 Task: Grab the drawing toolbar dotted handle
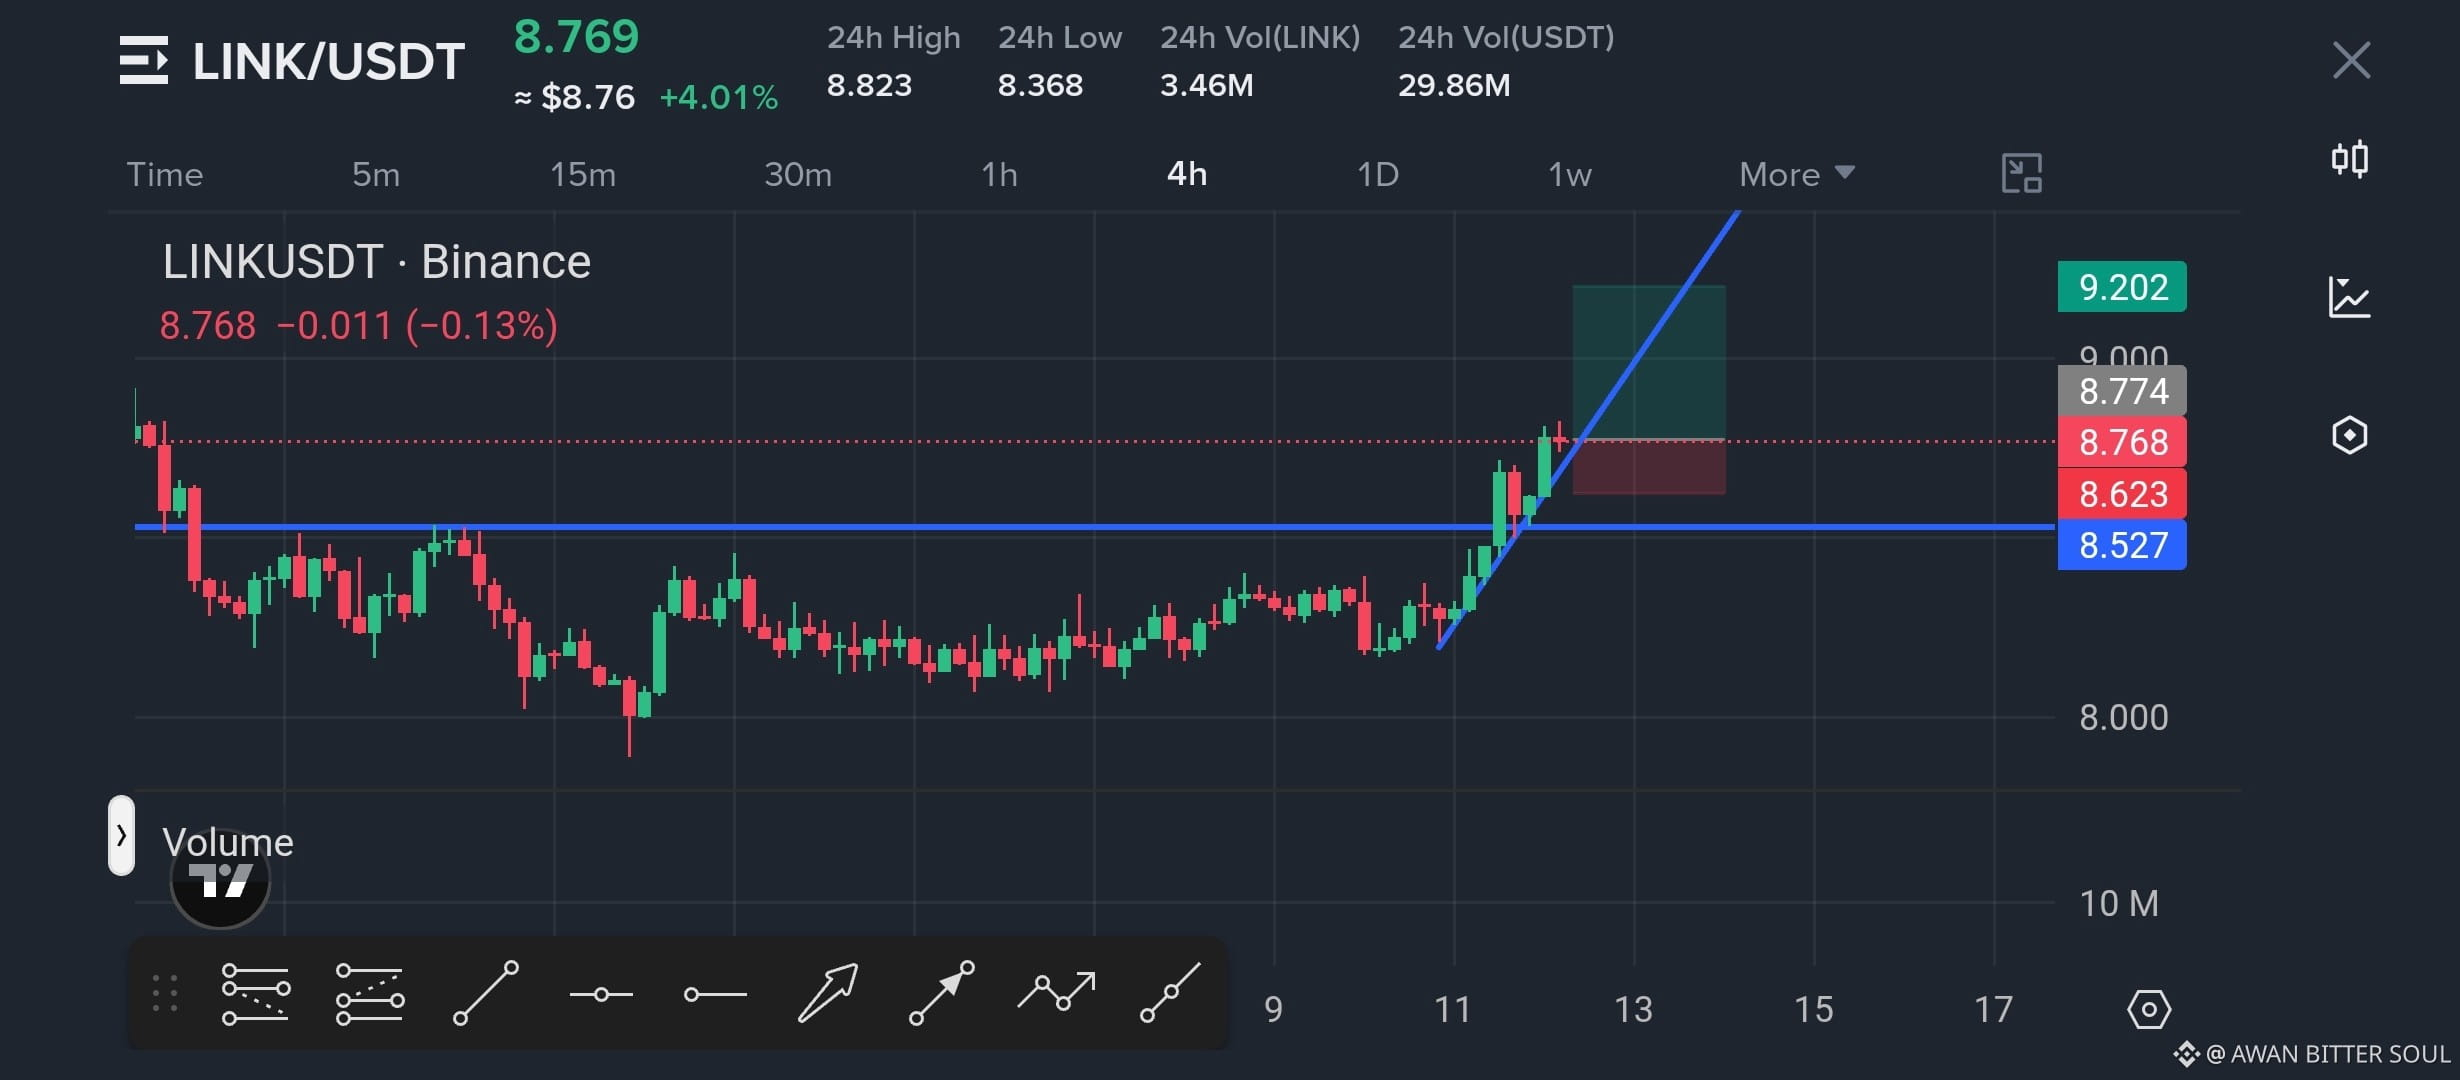(165, 993)
